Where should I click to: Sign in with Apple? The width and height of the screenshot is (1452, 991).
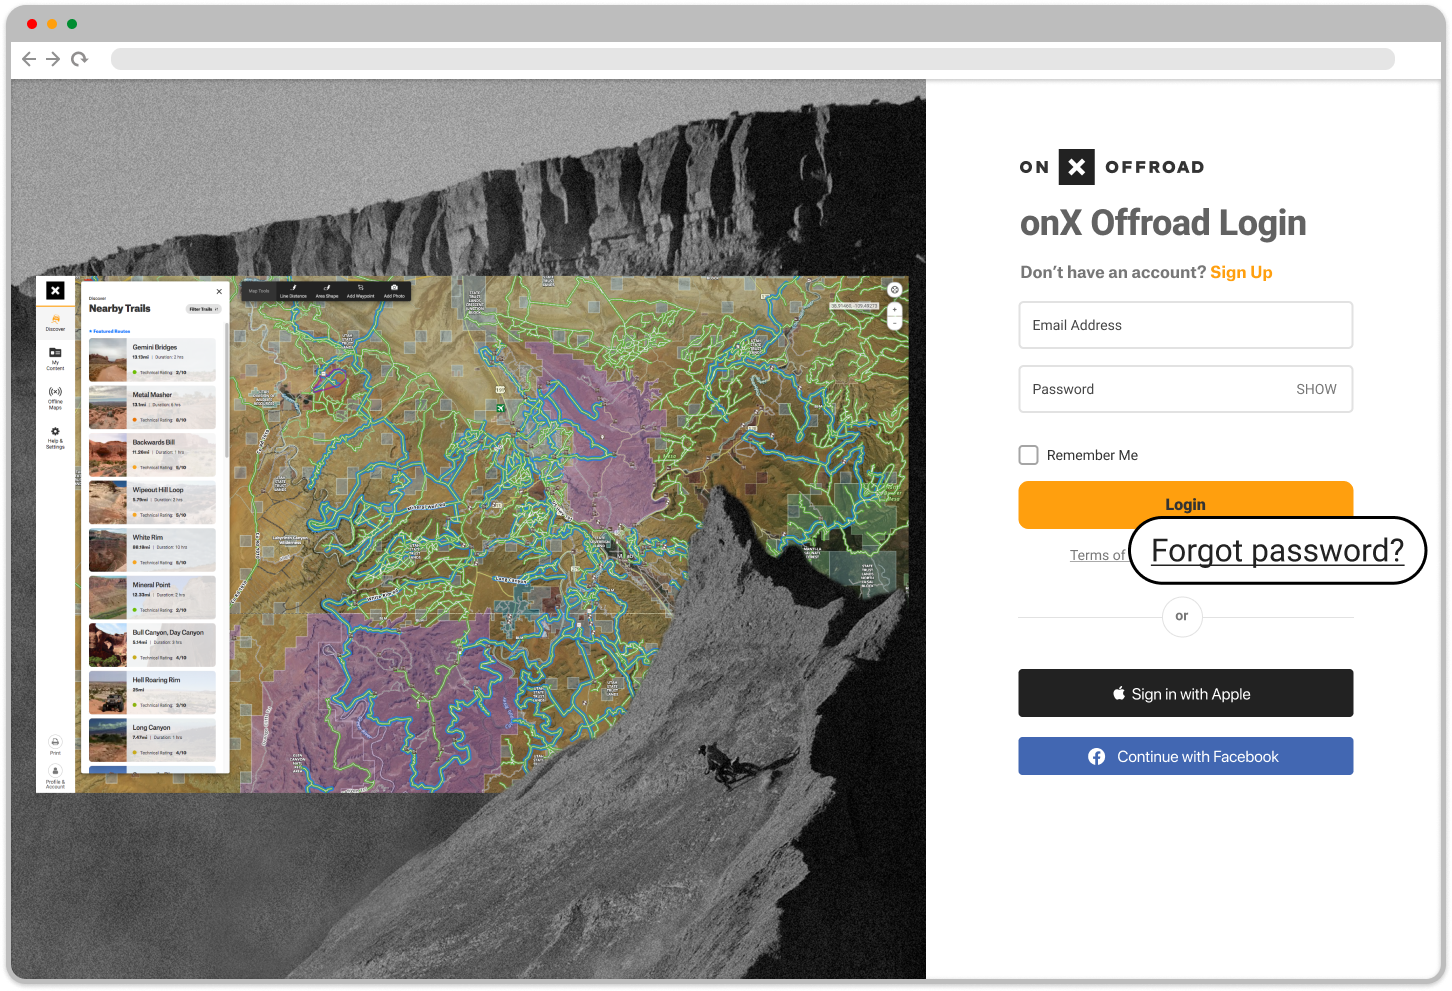click(x=1185, y=693)
